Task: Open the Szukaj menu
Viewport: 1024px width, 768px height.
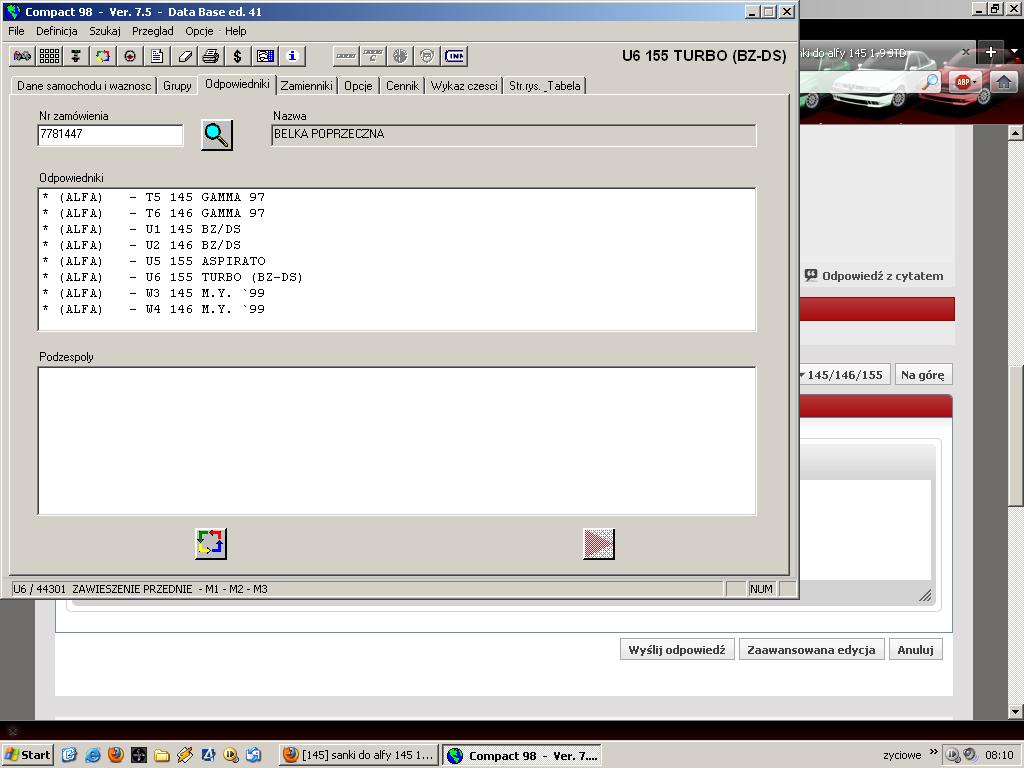Action: point(105,31)
